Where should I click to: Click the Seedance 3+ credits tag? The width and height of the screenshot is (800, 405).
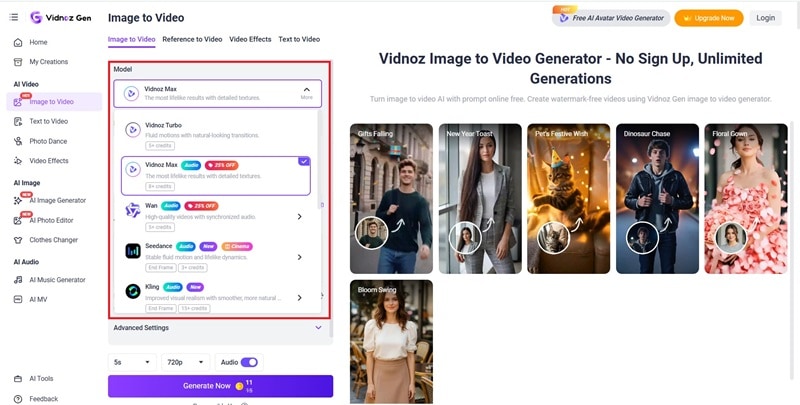coord(192,267)
